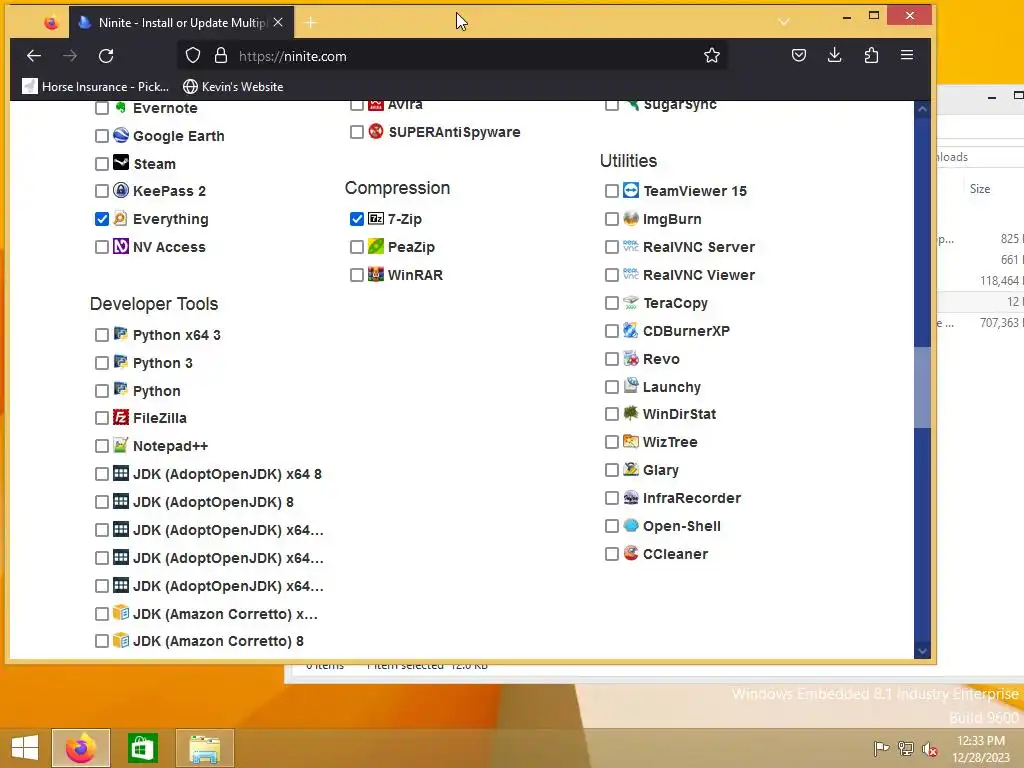Reload the Ninite page

click(106, 56)
